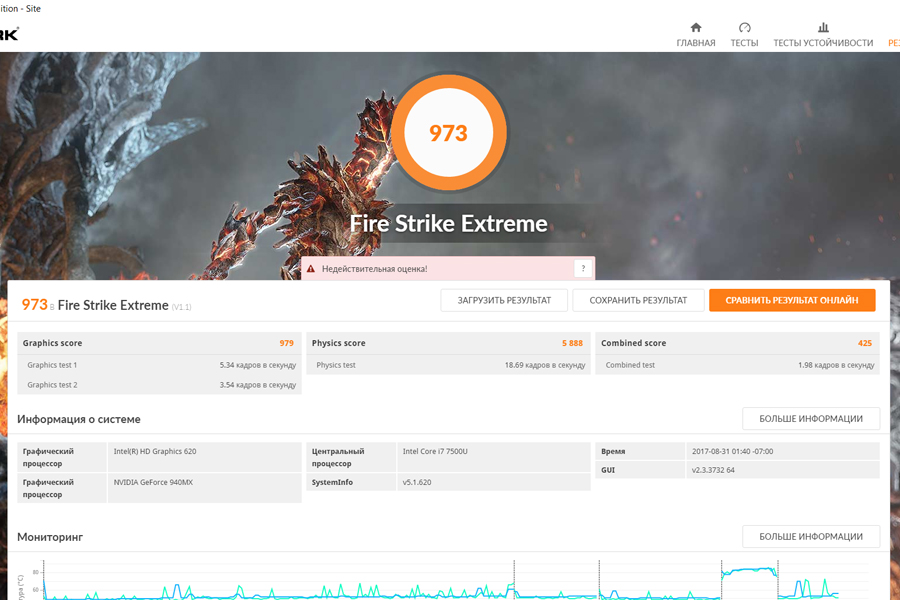Click the monitoring temperature graph
Image resolution: width=900 pixels, height=600 pixels.
click(x=448, y=580)
